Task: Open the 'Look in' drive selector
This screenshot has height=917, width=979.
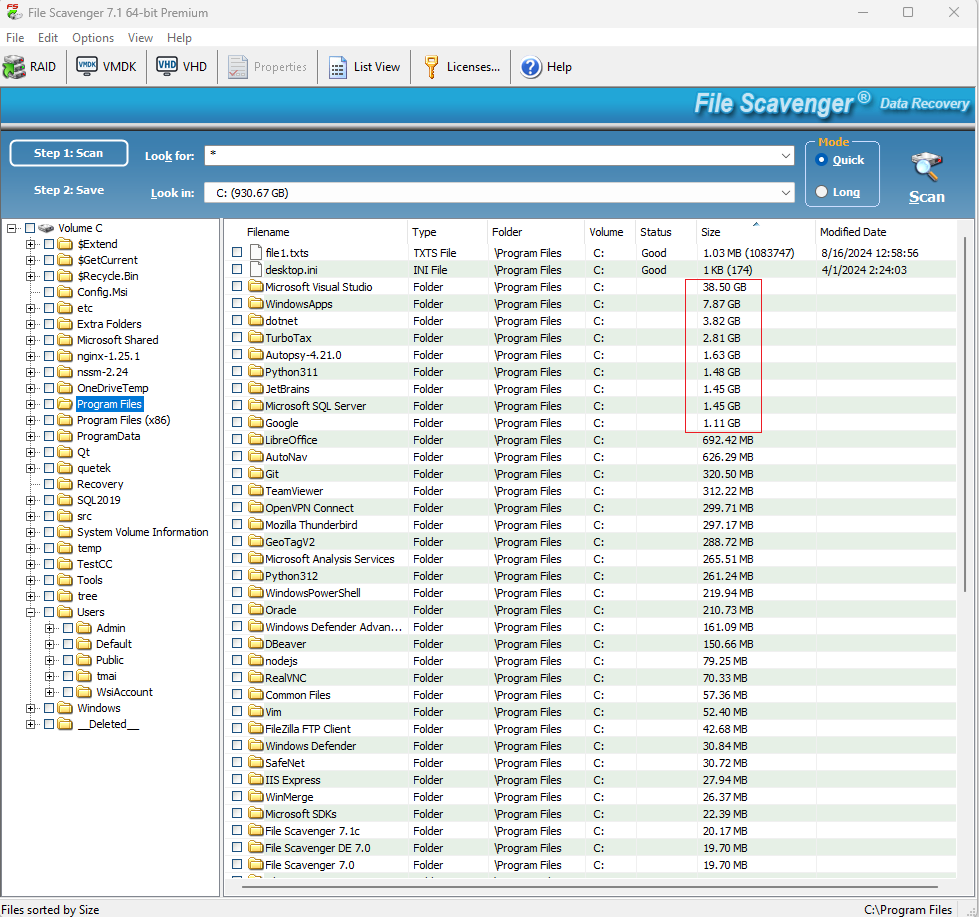Action: pos(784,194)
